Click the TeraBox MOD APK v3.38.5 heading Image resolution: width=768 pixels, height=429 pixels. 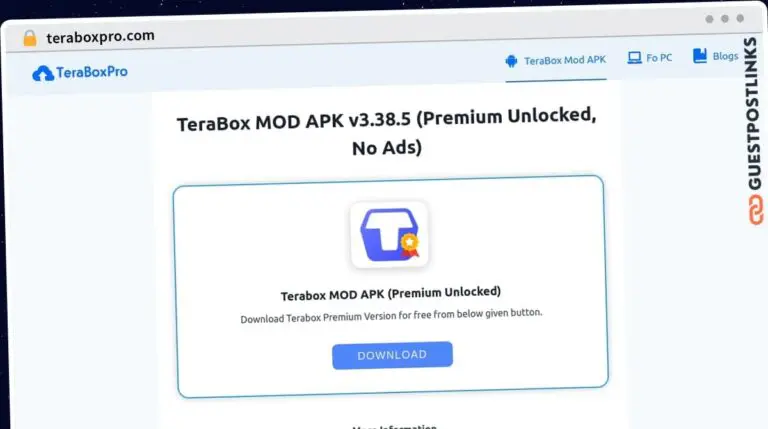387,131
